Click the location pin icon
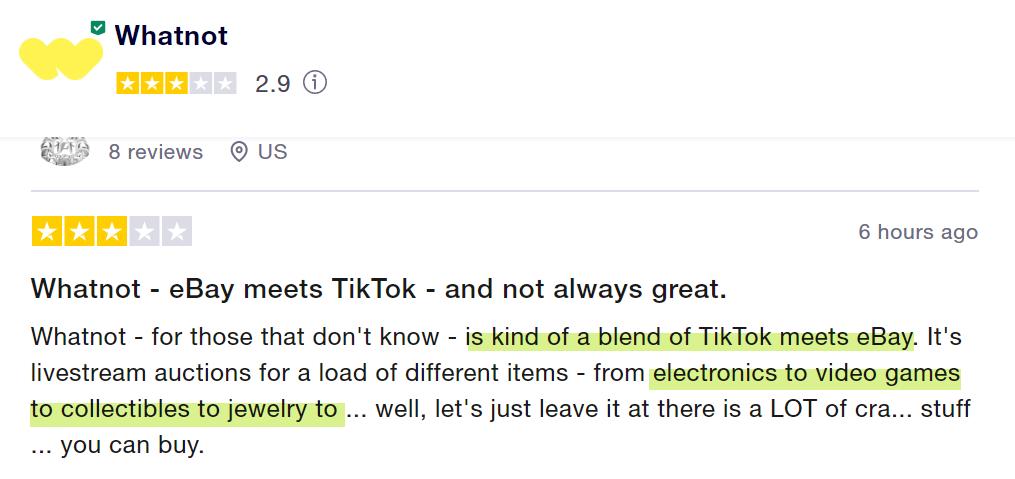Viewport: 1015px width, 479px height. [x=238, y=152]
